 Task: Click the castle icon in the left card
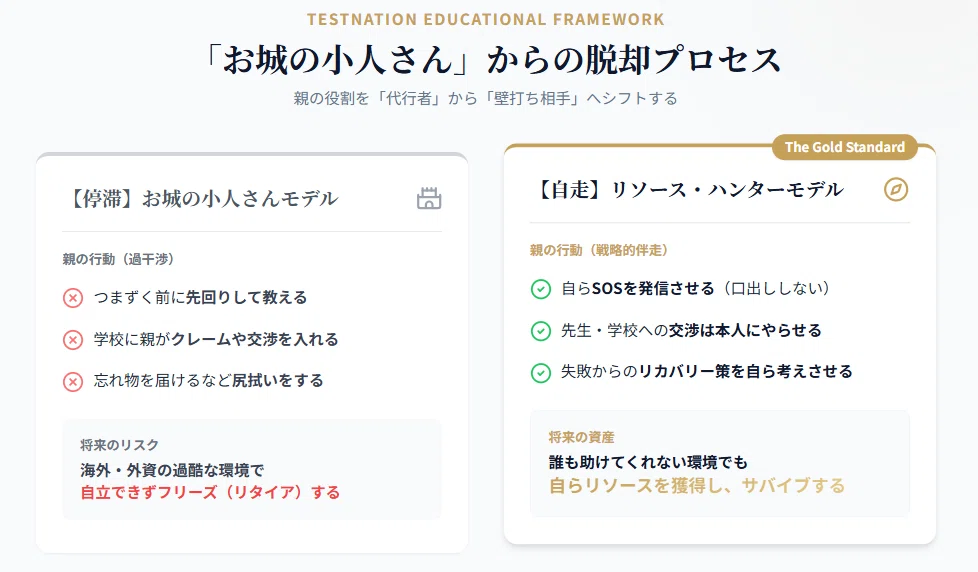point(429,198)
